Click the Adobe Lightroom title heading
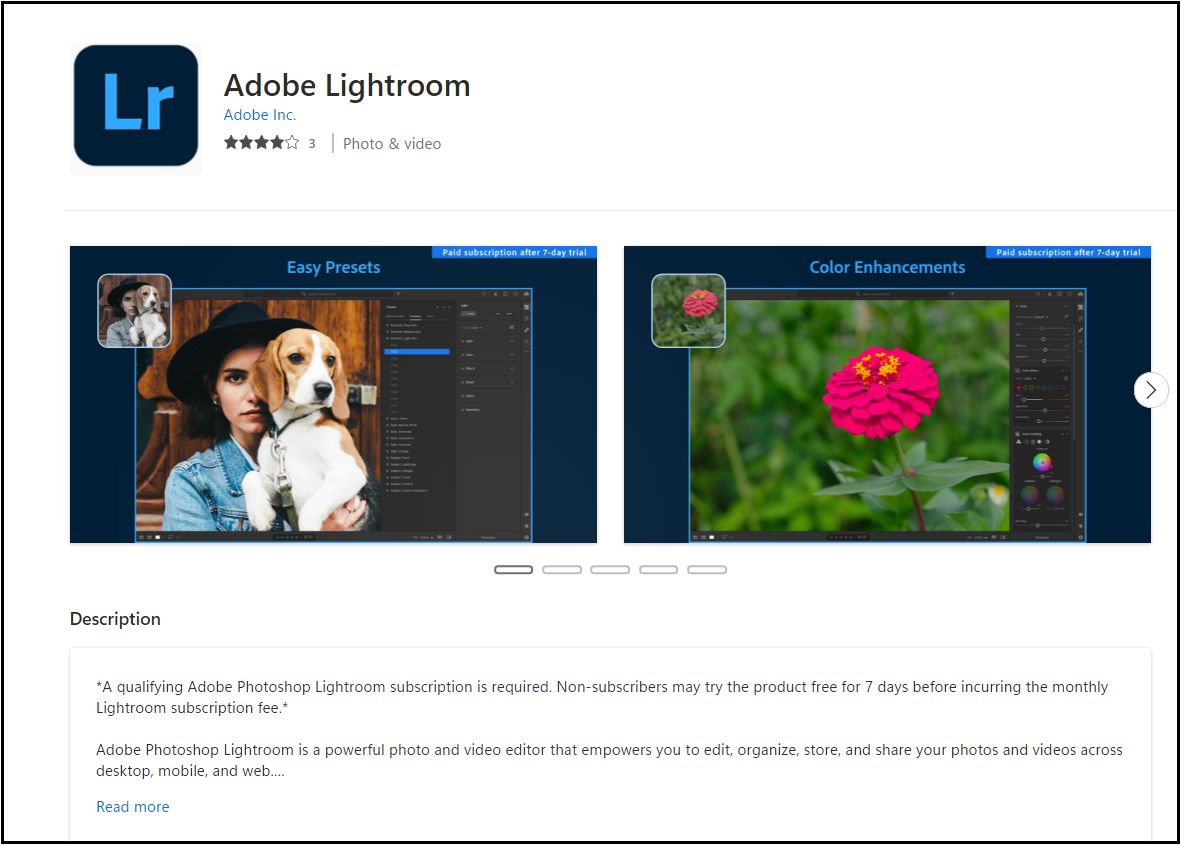Viewport: 1181px width, 845px height. tap(347, 85)
